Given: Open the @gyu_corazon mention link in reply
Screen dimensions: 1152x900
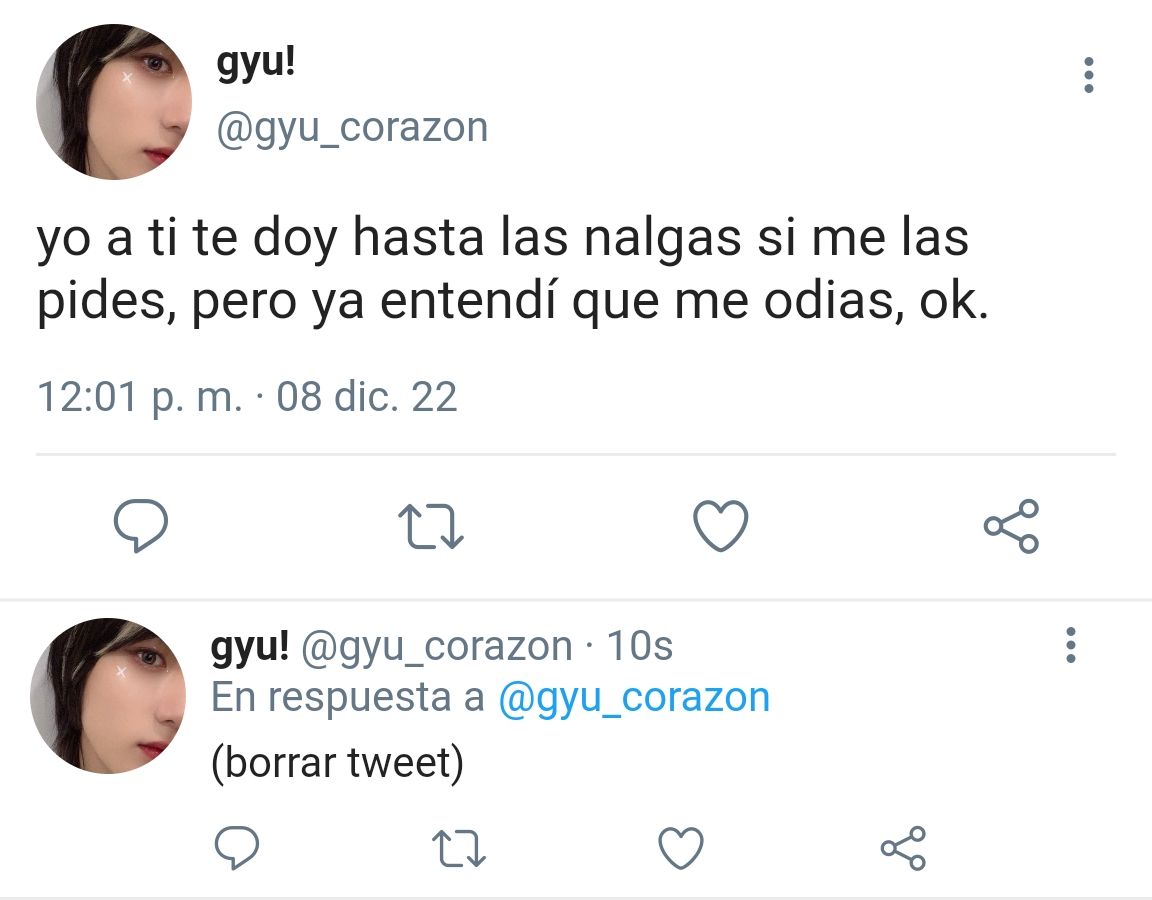Looking at the screenshot, I should coord(634,696).
